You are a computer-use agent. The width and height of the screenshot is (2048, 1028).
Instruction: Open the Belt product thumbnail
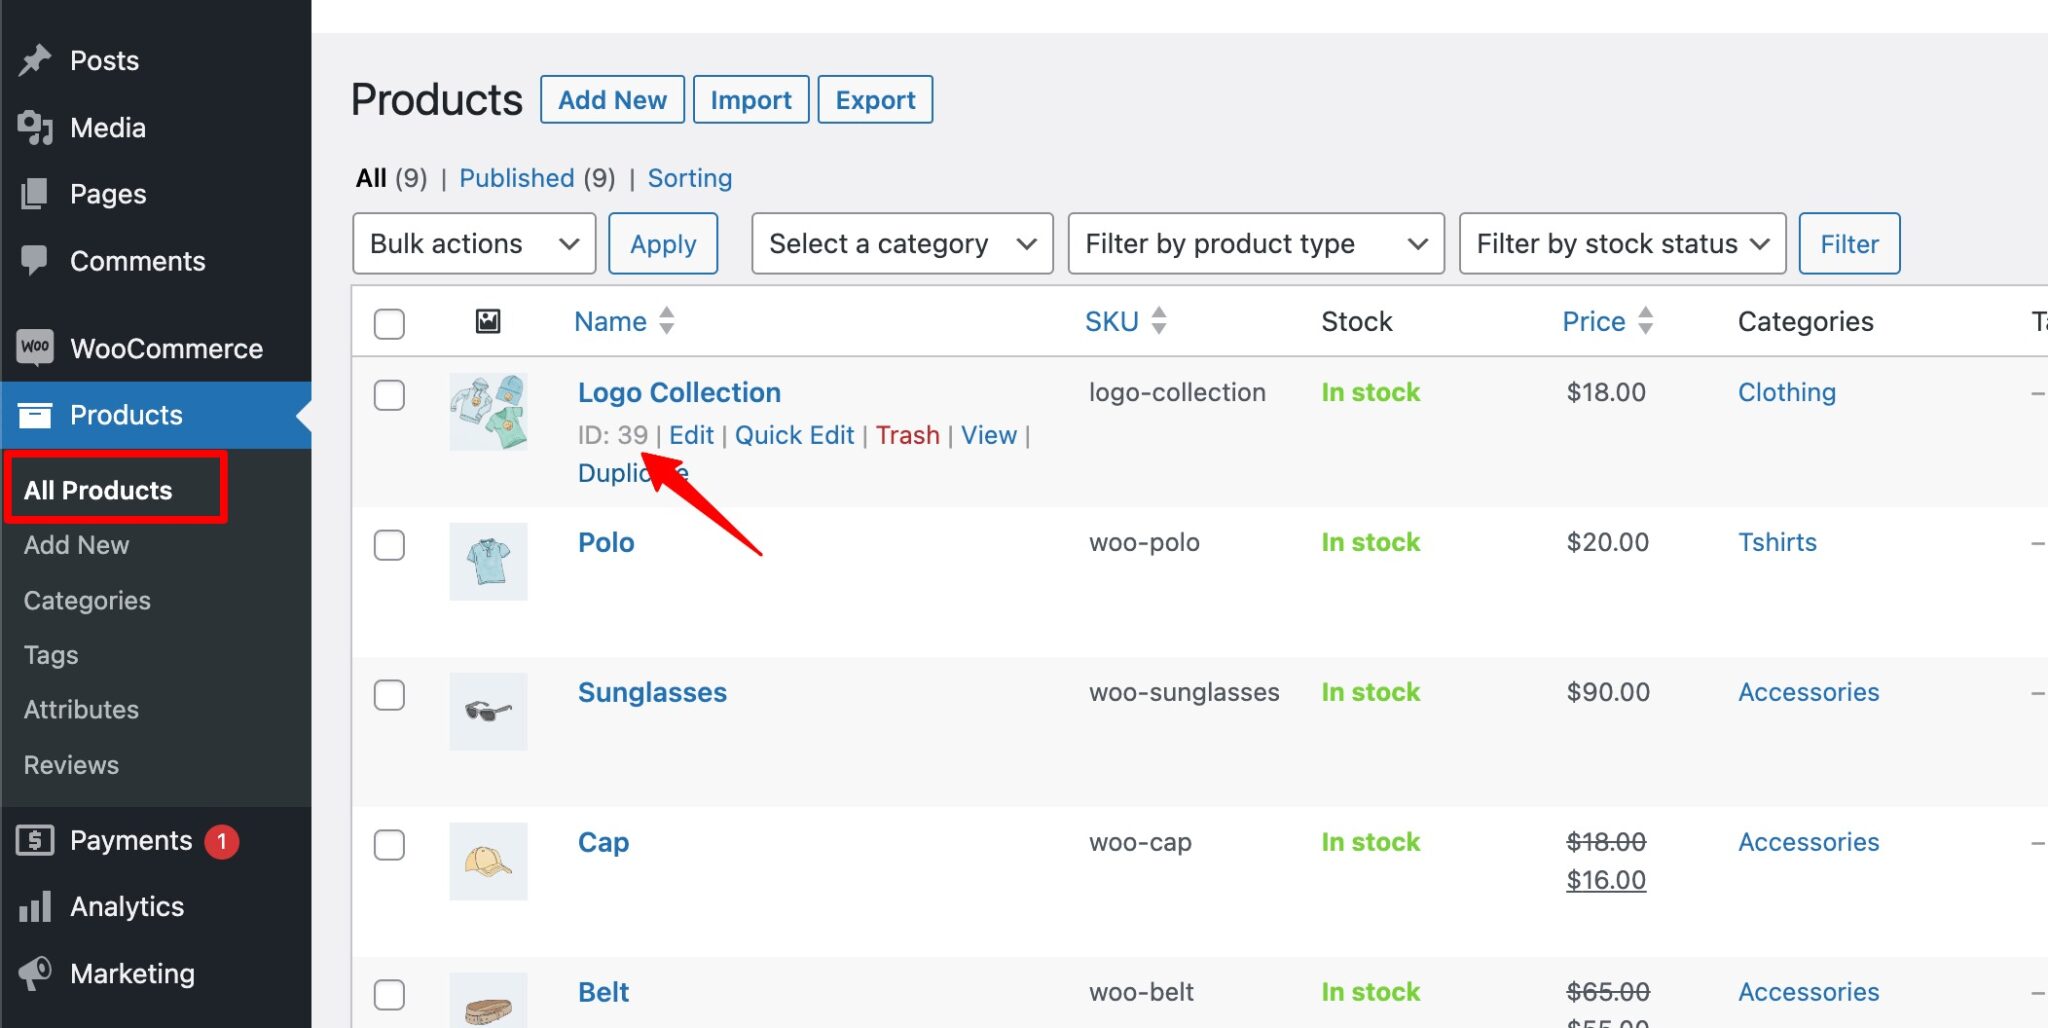[x=488, y=1000]
